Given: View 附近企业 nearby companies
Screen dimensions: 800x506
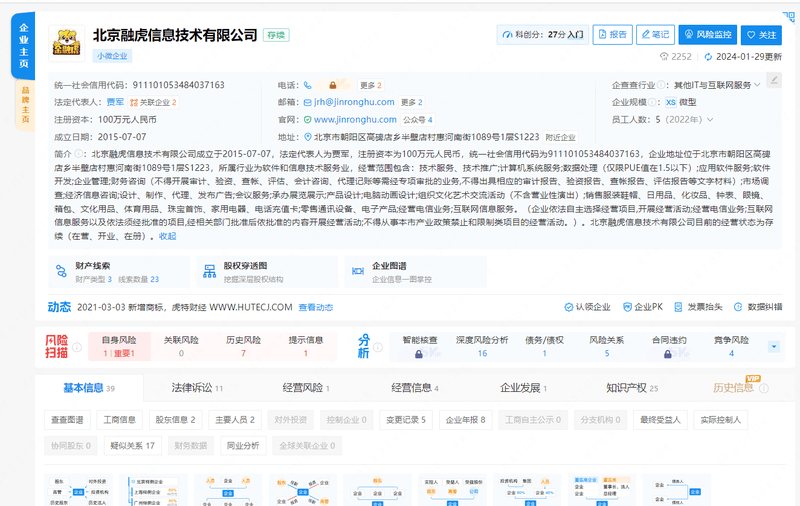Looking at the screenshot, I should click(x=560, y=137).
